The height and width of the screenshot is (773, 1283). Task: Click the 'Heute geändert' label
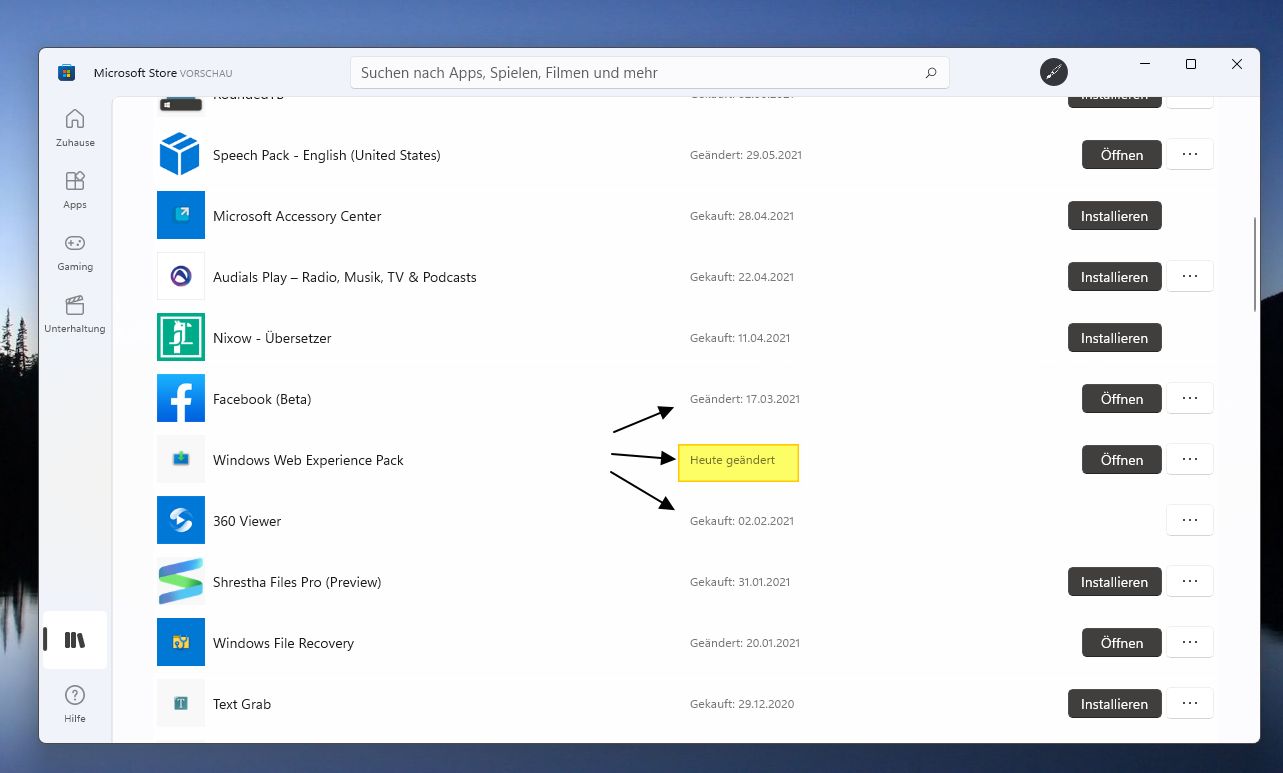pos(732,460)
